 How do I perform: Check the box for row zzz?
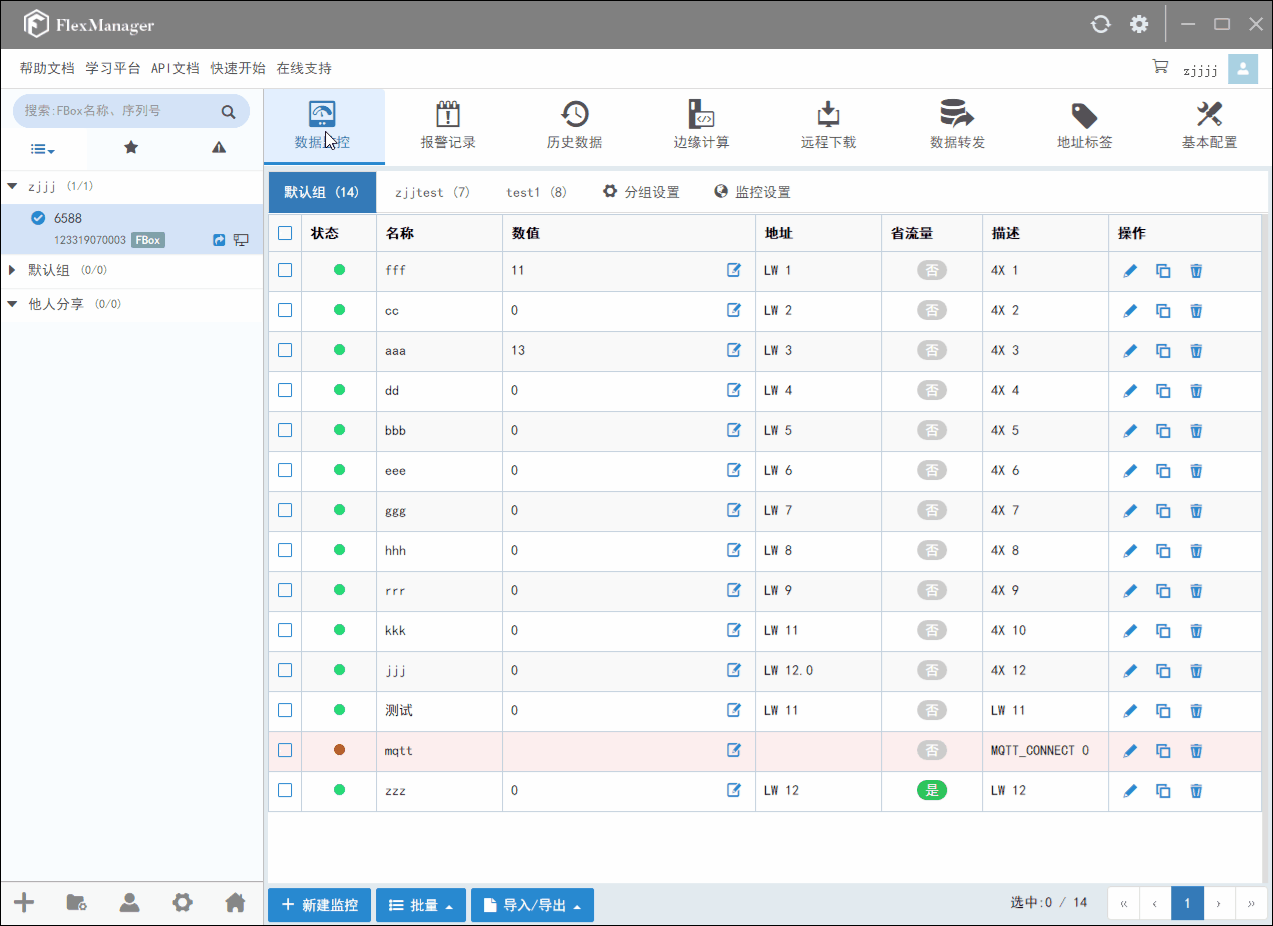285,790
